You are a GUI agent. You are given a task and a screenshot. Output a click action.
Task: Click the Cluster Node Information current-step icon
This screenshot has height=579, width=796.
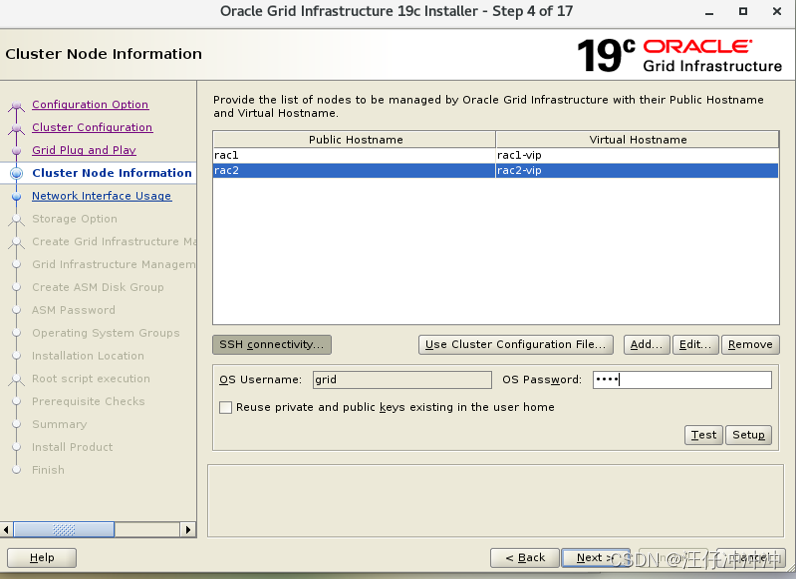16,173
